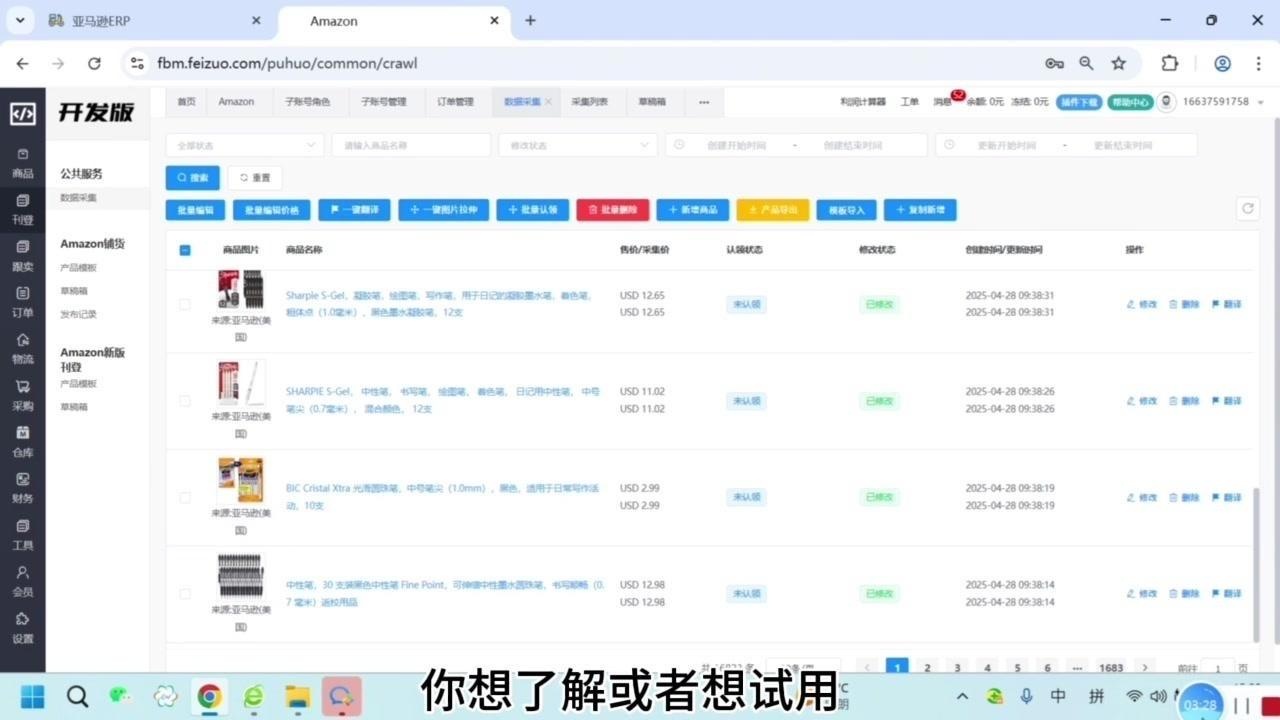The image size is (1280, 720).
Task: Open the 财务 sidebar section
Action: 22,488
